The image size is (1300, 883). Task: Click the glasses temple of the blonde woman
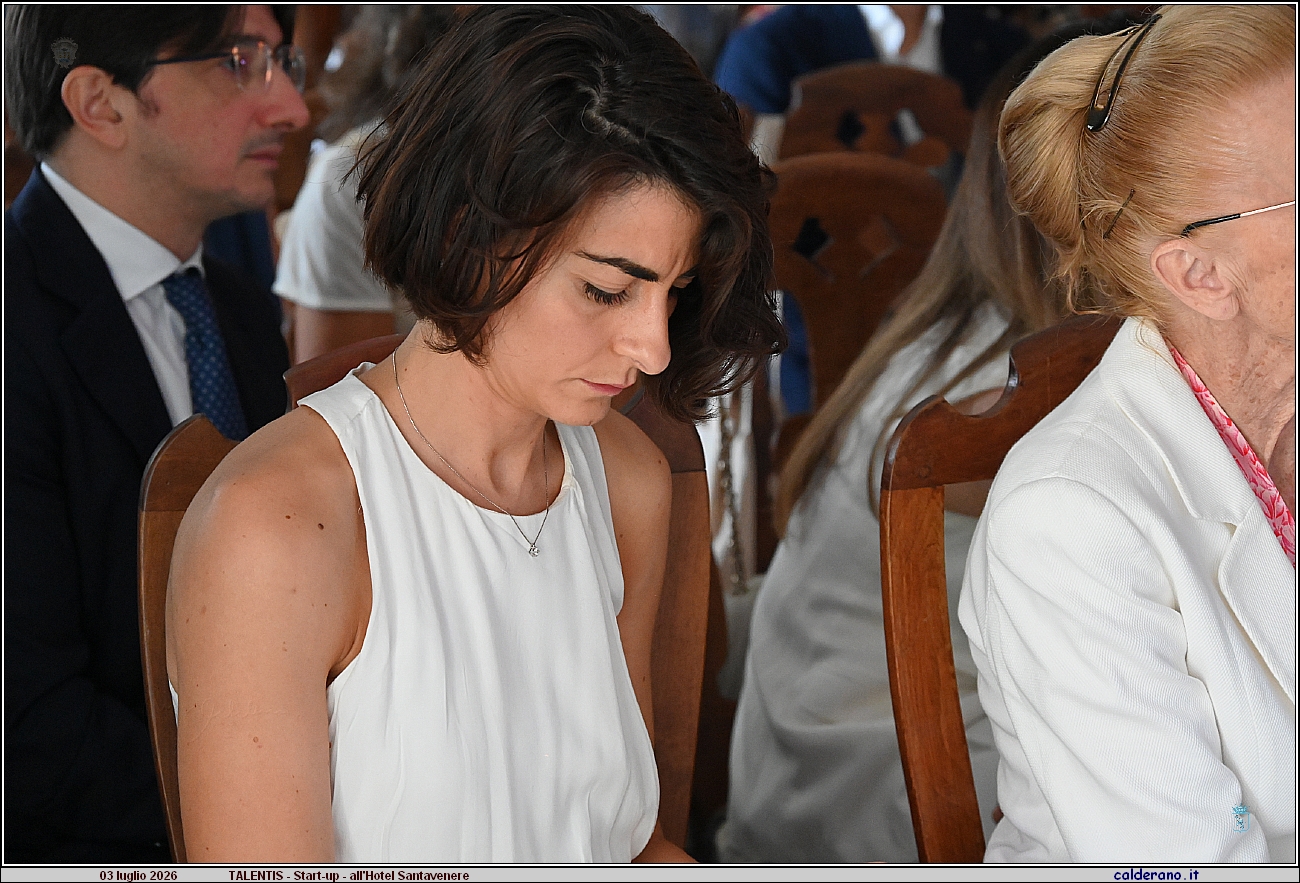click(1236, 217)
